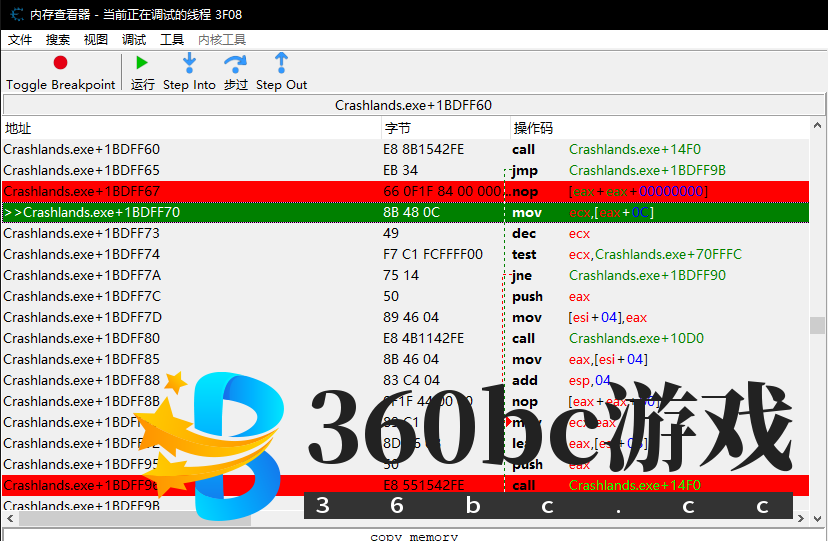
Task: Click the green Run (运行) play icon
Action: [142, 63]
